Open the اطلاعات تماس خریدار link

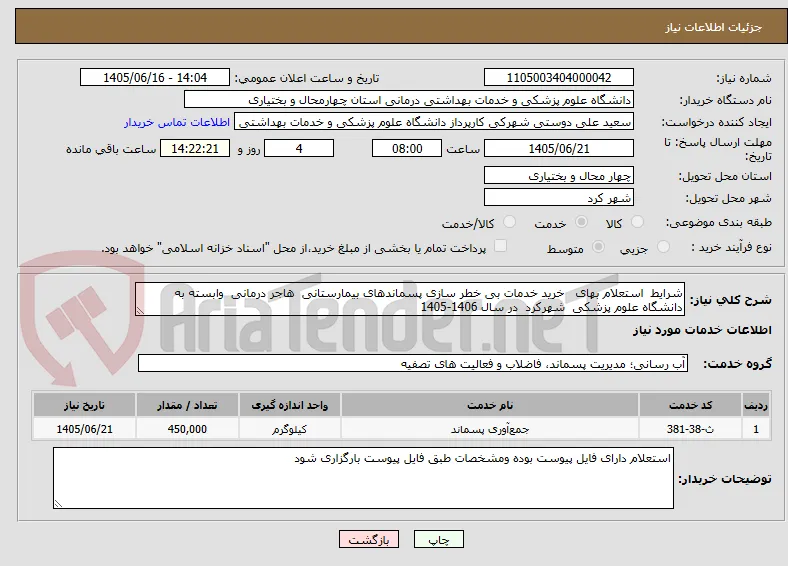click(x=177, y=122)
